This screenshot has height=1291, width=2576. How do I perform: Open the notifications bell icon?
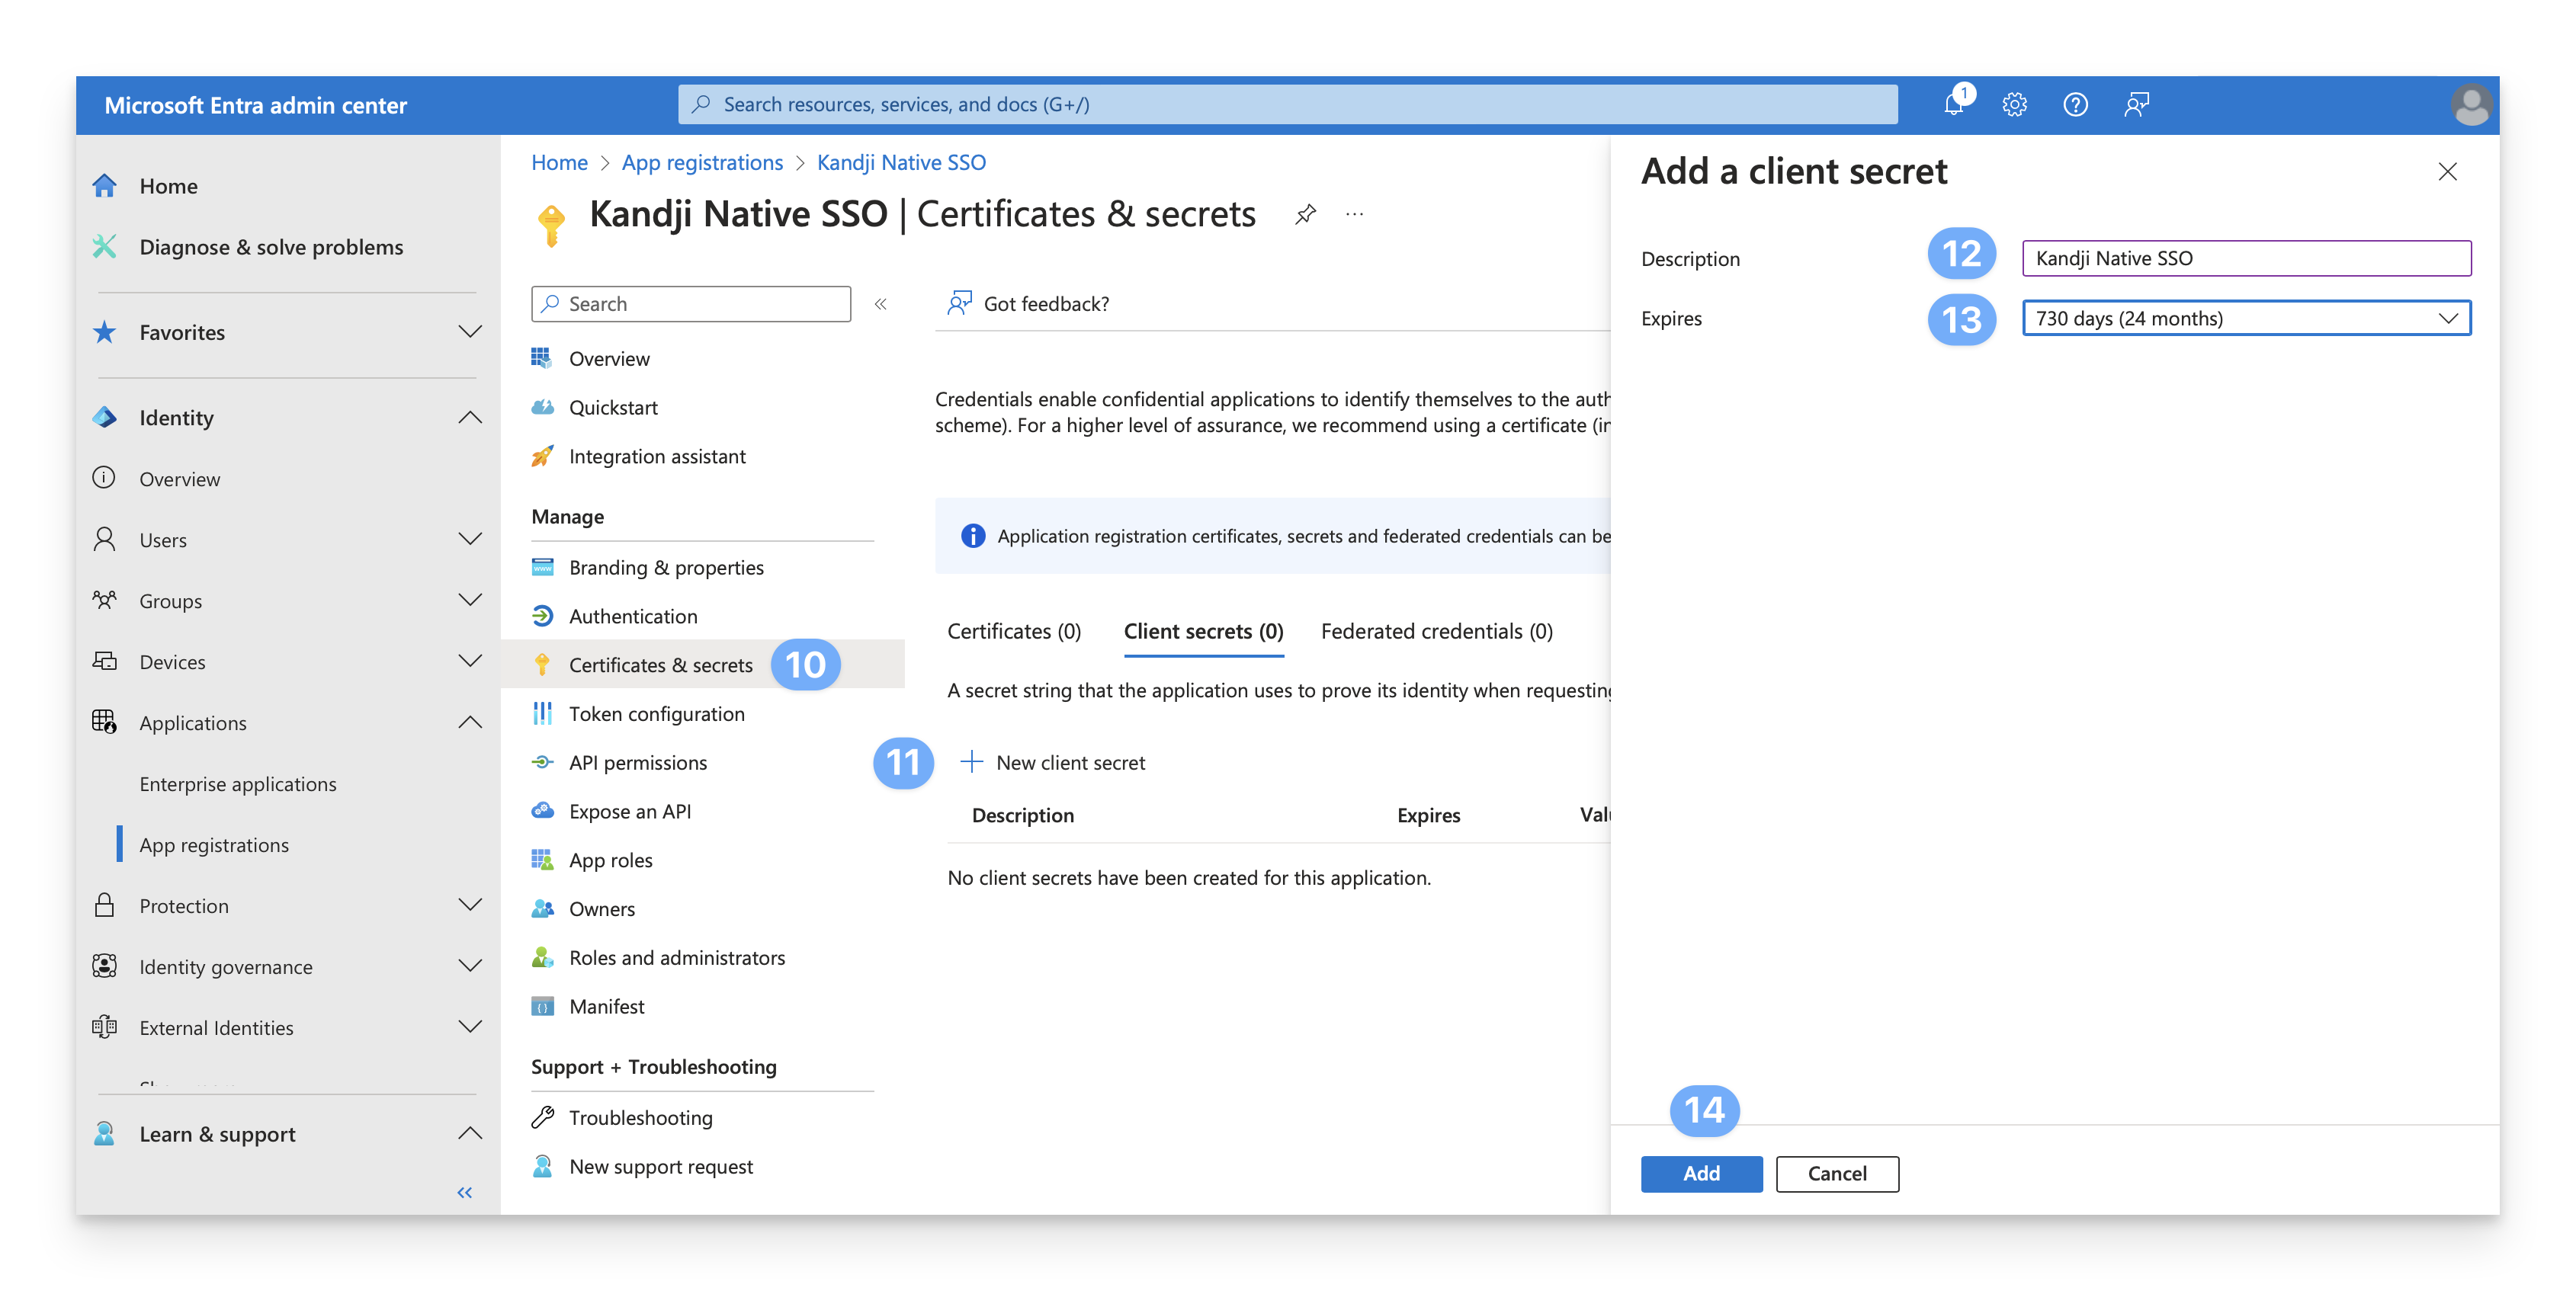[x=1955, y=104]
